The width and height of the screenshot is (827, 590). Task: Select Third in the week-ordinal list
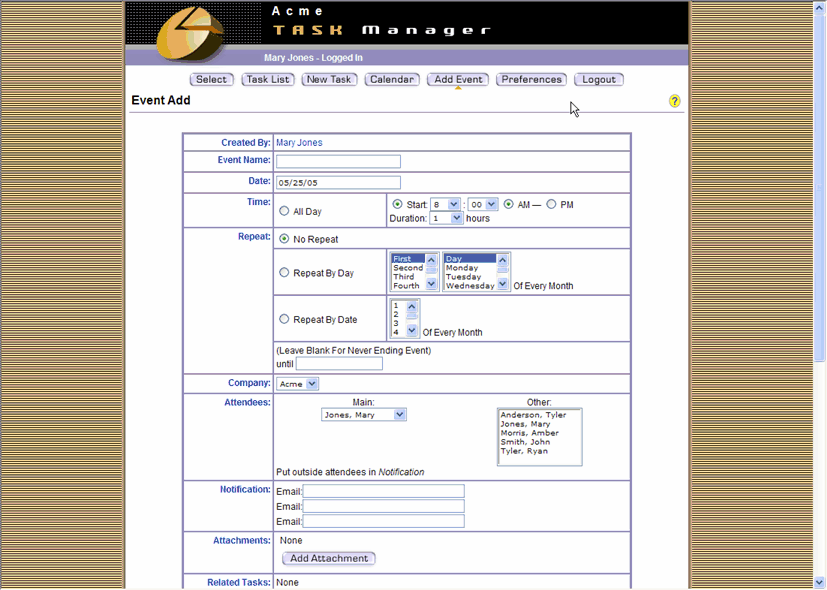[x=408, y=277]
